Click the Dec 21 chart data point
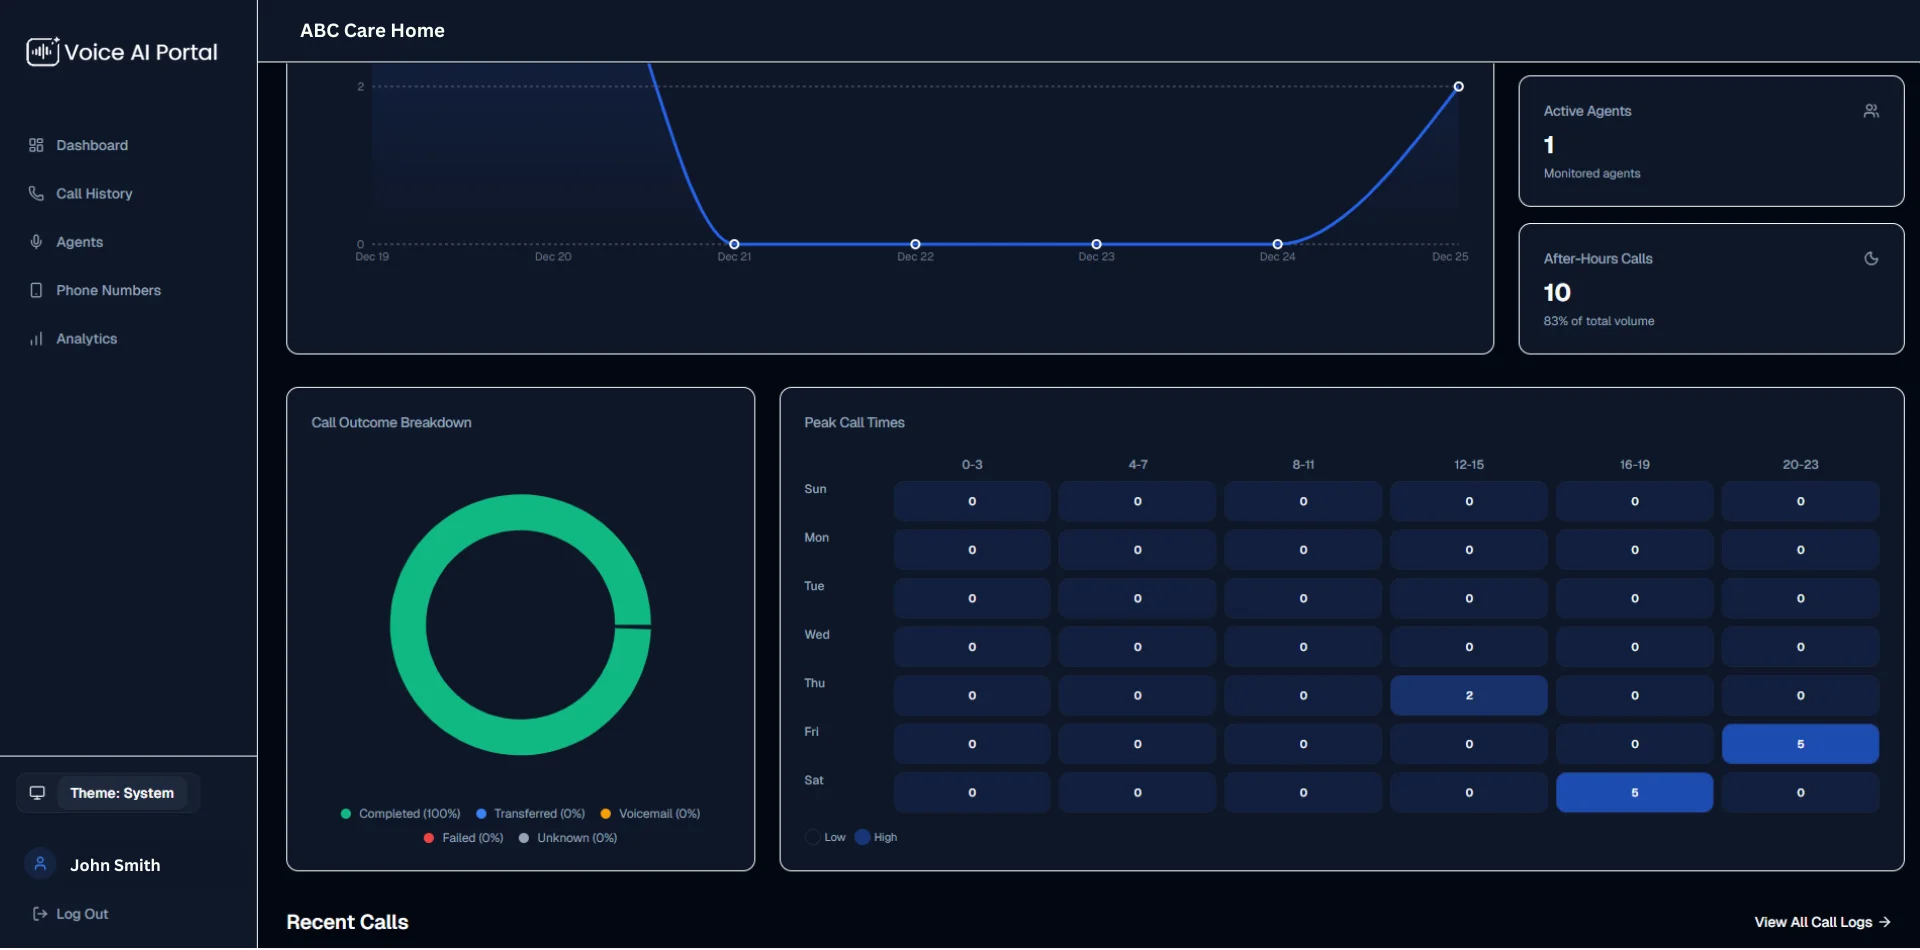This screenshot has width=1920, height=950. (734, 244)
